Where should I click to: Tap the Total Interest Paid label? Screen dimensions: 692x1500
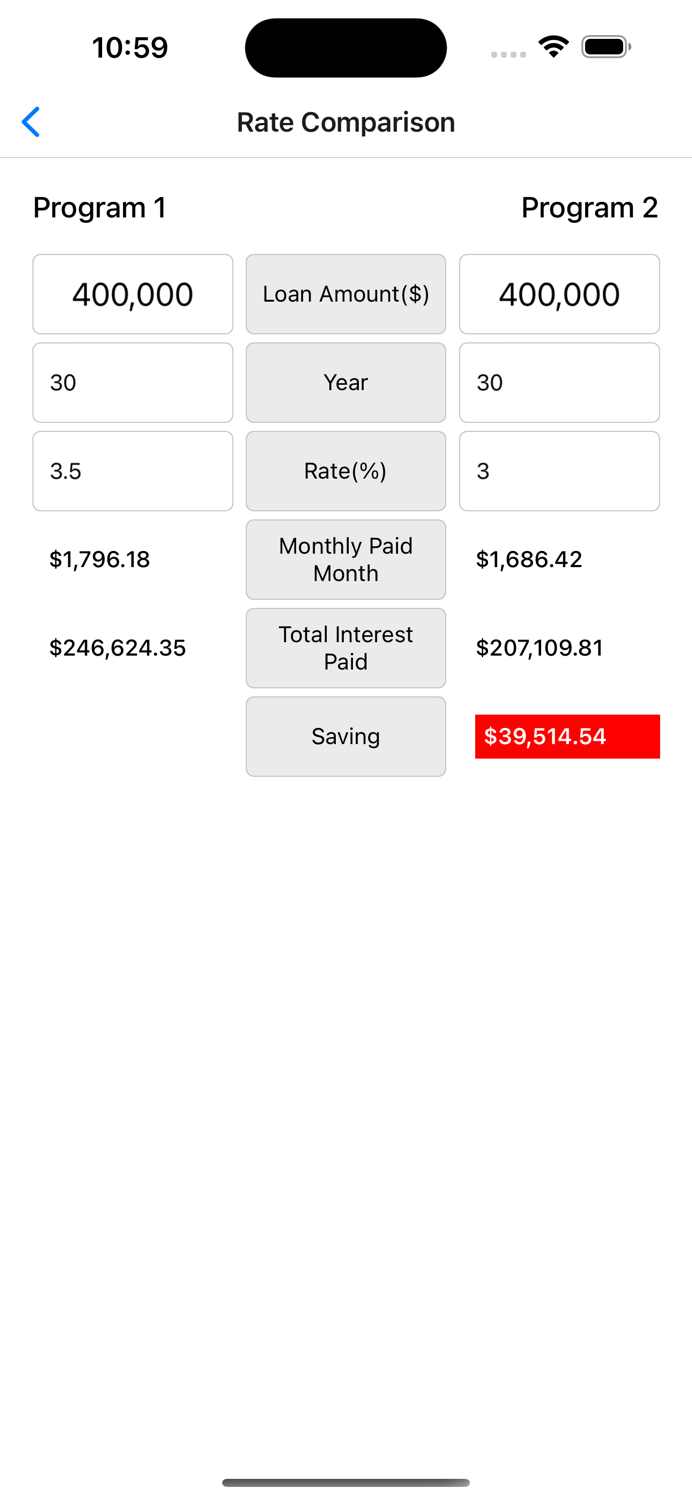coord(346,648)
